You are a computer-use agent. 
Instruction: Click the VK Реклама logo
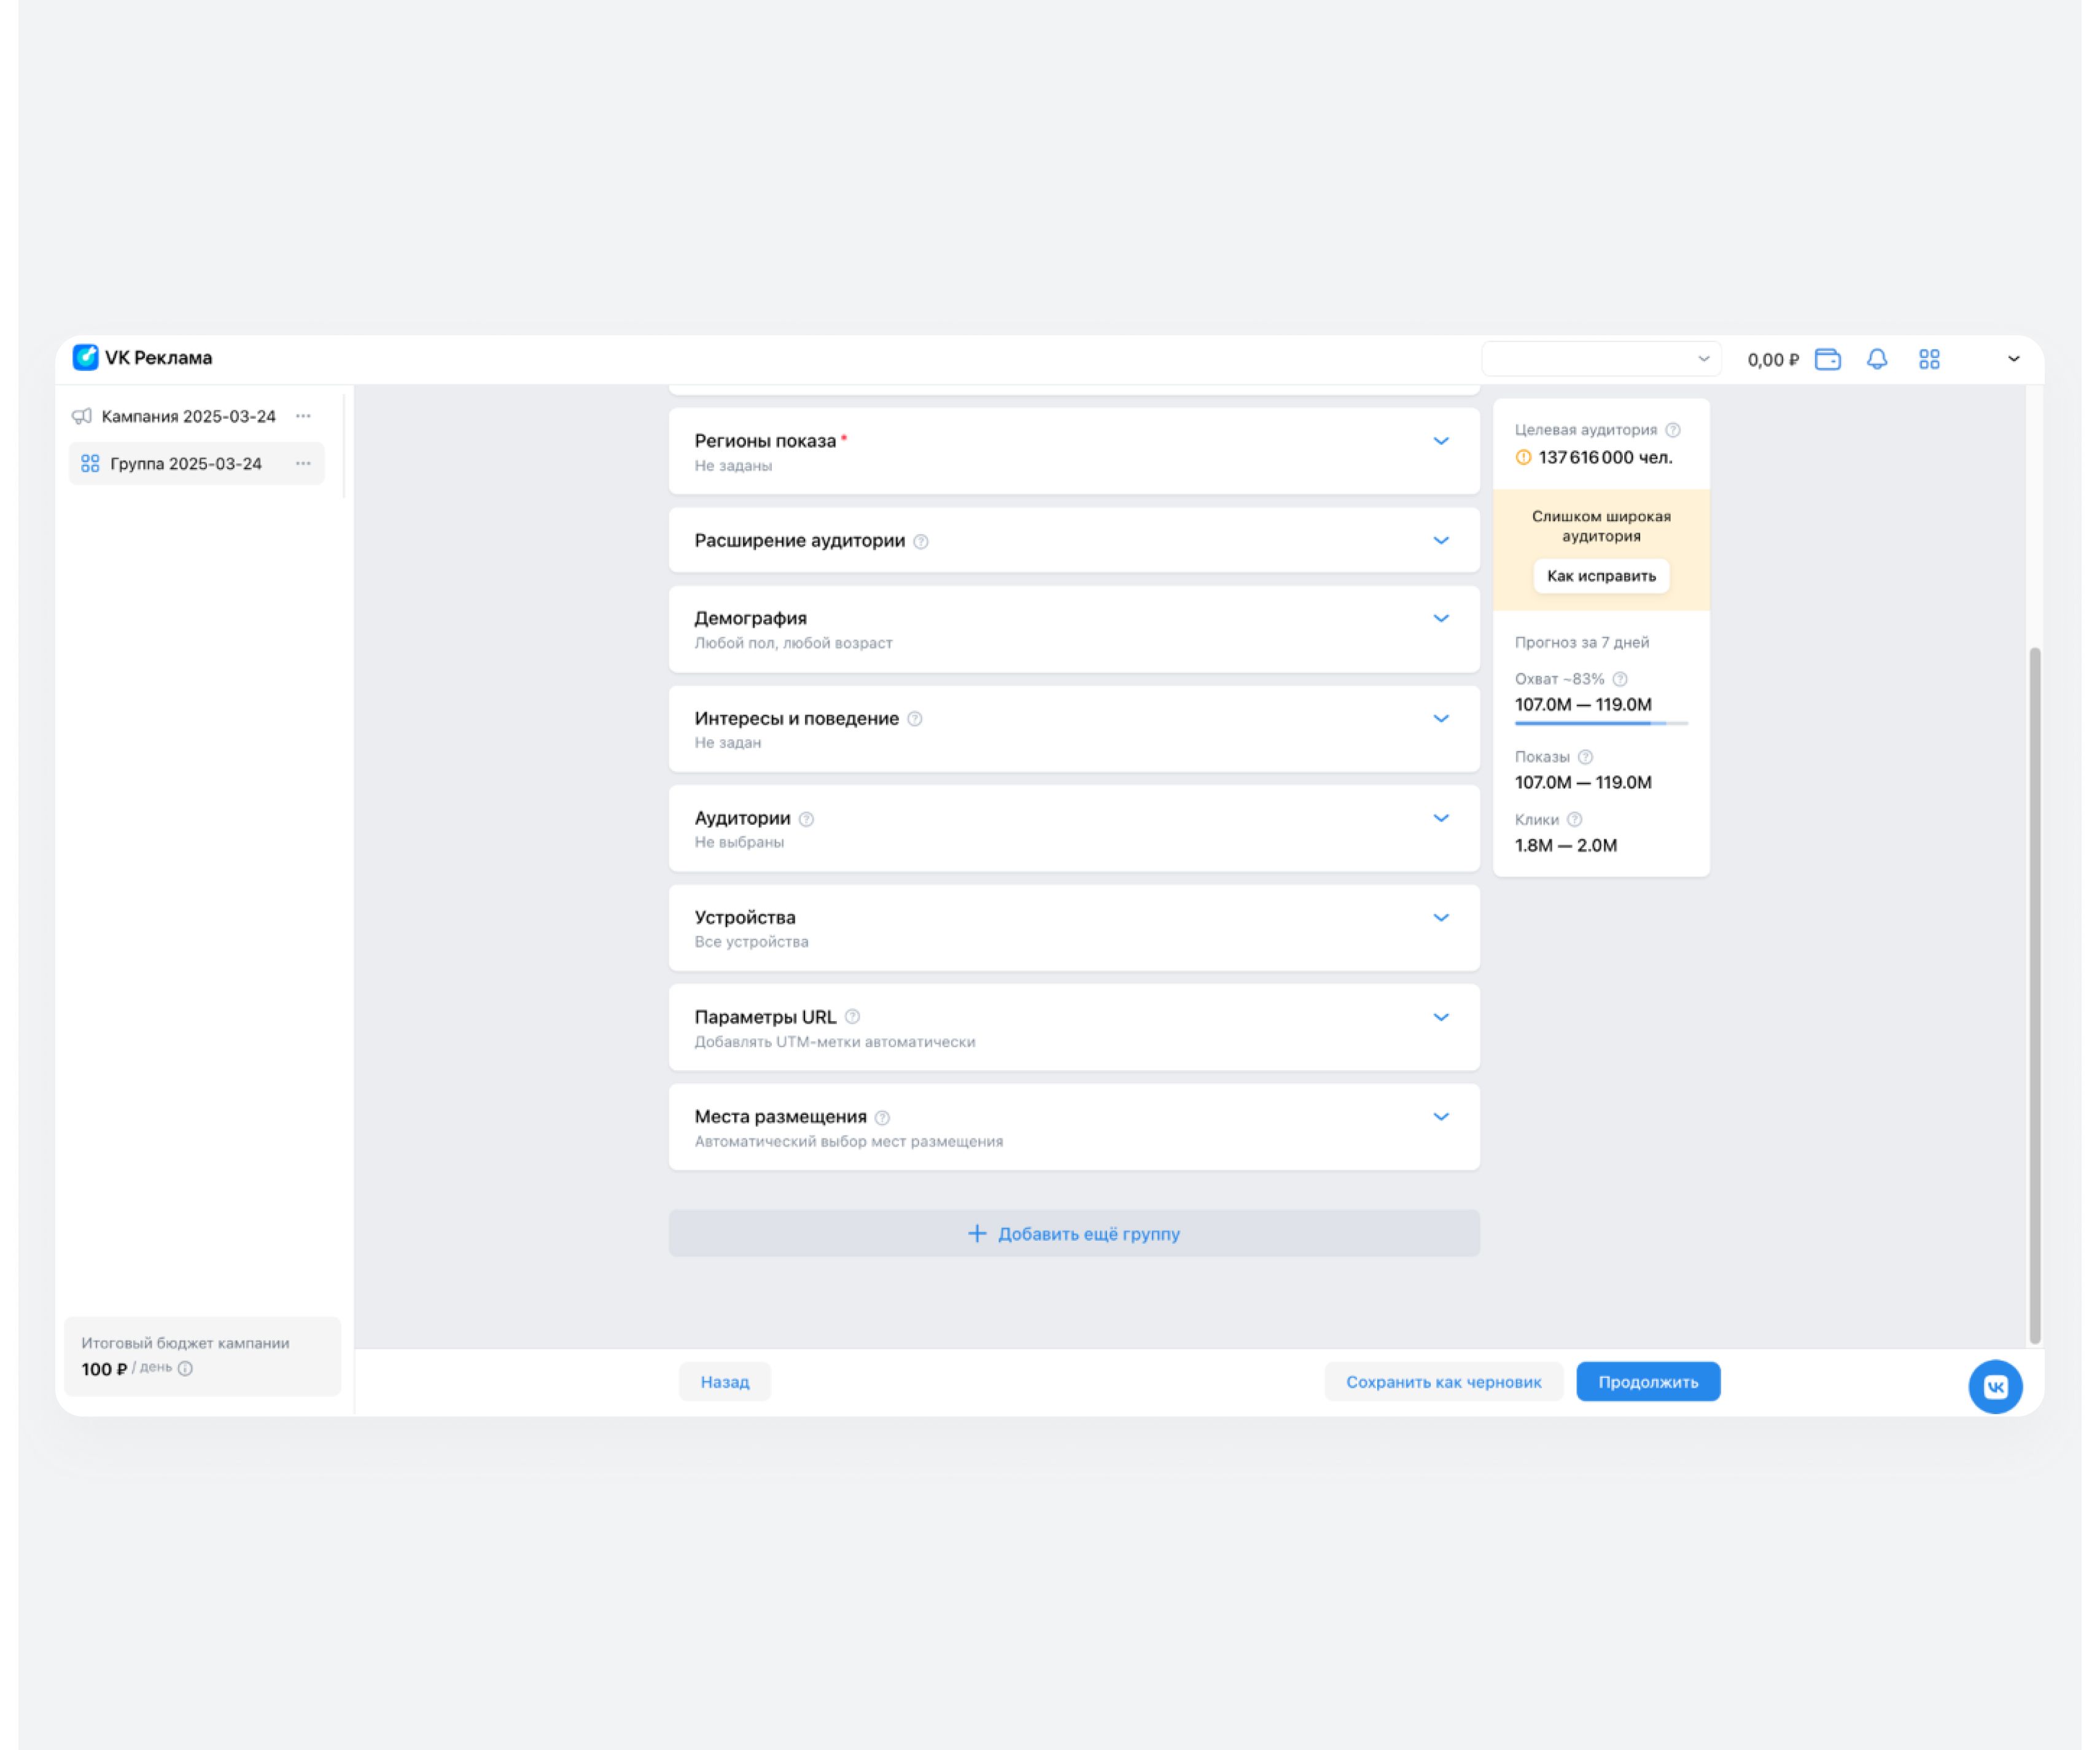142,358
